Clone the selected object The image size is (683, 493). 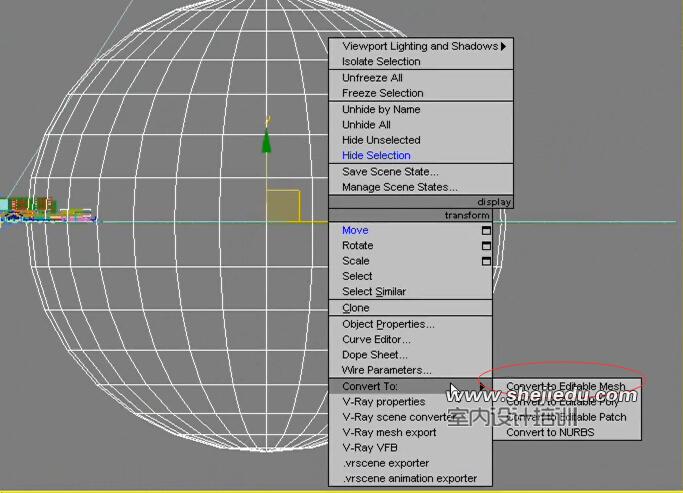410,307
